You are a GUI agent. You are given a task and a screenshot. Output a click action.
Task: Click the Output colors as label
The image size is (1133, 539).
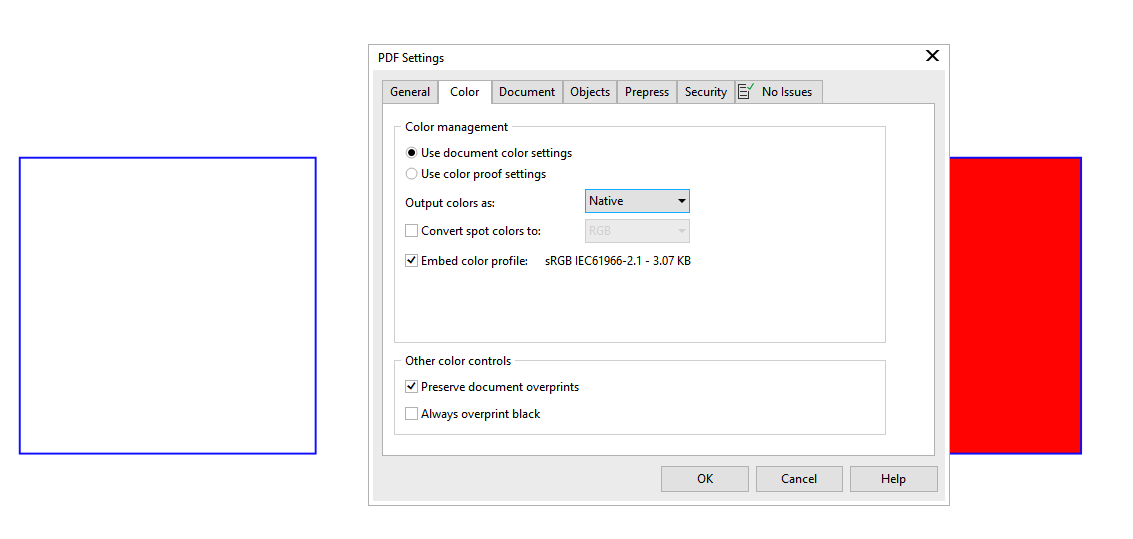click(x=449, y=203)
